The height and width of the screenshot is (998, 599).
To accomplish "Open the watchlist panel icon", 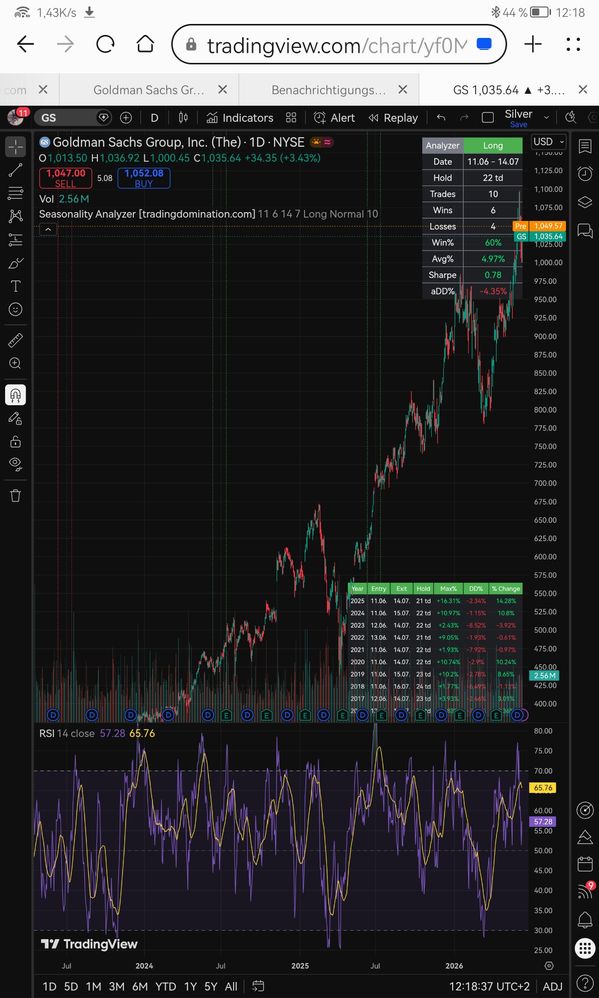I will click(584, 147).
